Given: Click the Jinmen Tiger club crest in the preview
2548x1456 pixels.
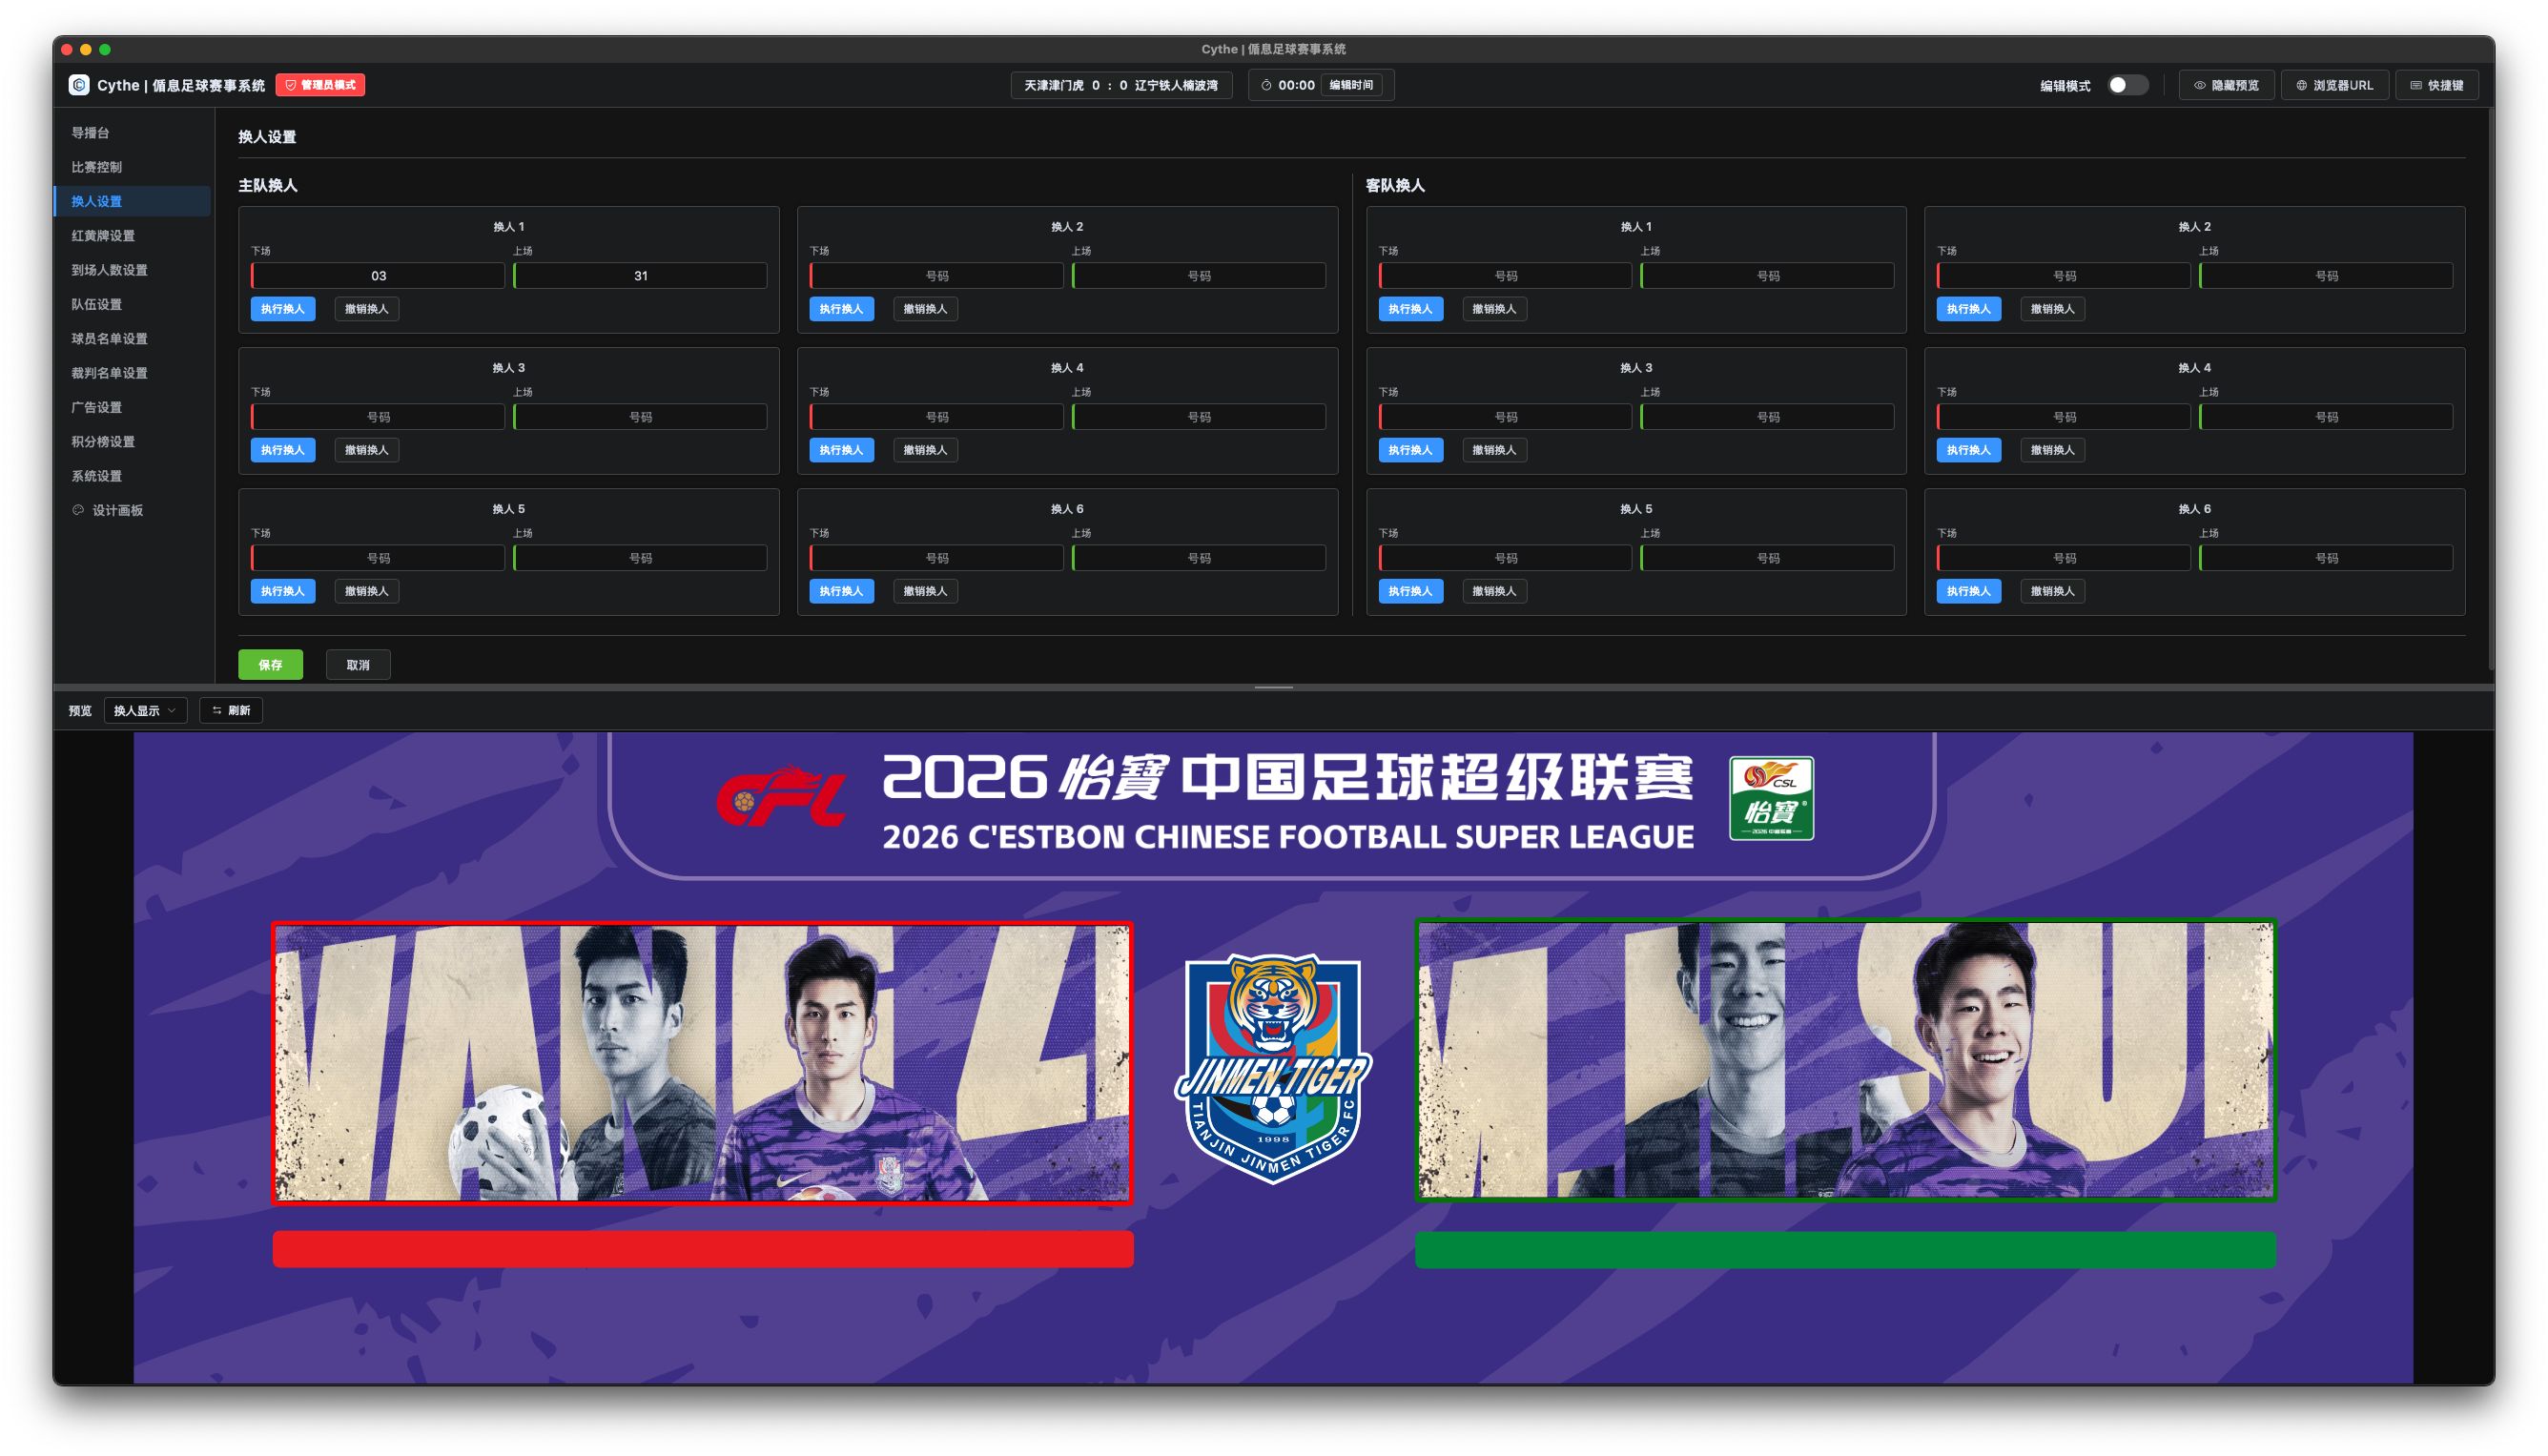Looking at the screenshot, I should coord(1273,1068).
